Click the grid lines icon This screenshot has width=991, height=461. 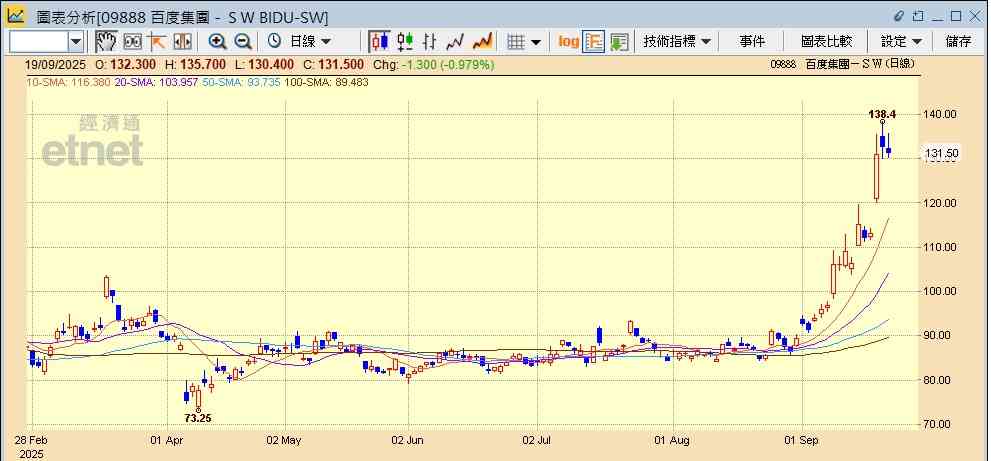(516, 42)
